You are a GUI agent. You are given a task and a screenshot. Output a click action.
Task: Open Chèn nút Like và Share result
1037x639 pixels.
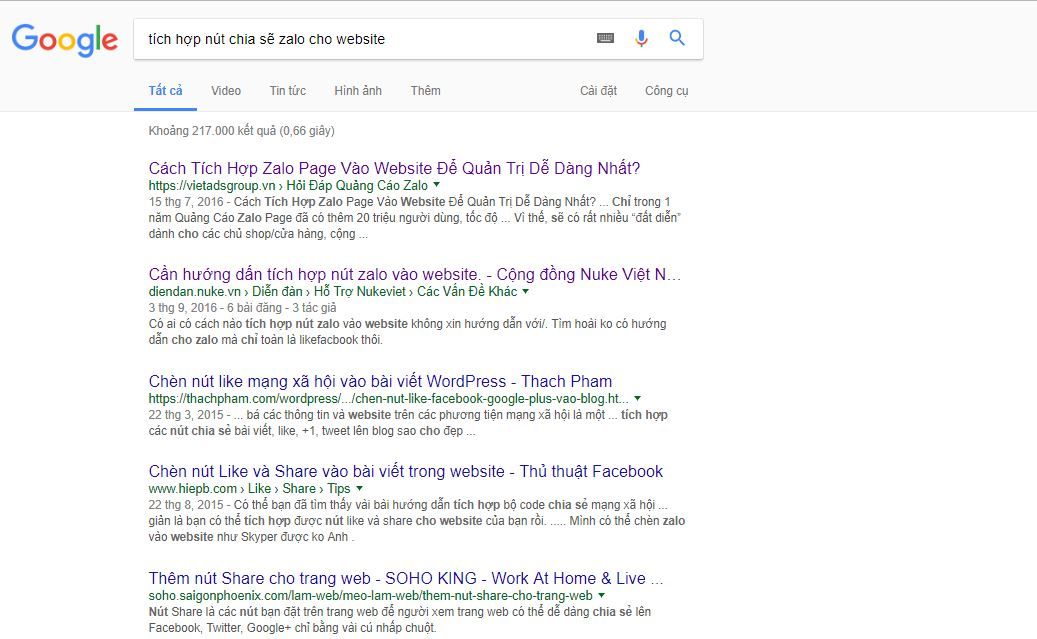coord(405,471)
